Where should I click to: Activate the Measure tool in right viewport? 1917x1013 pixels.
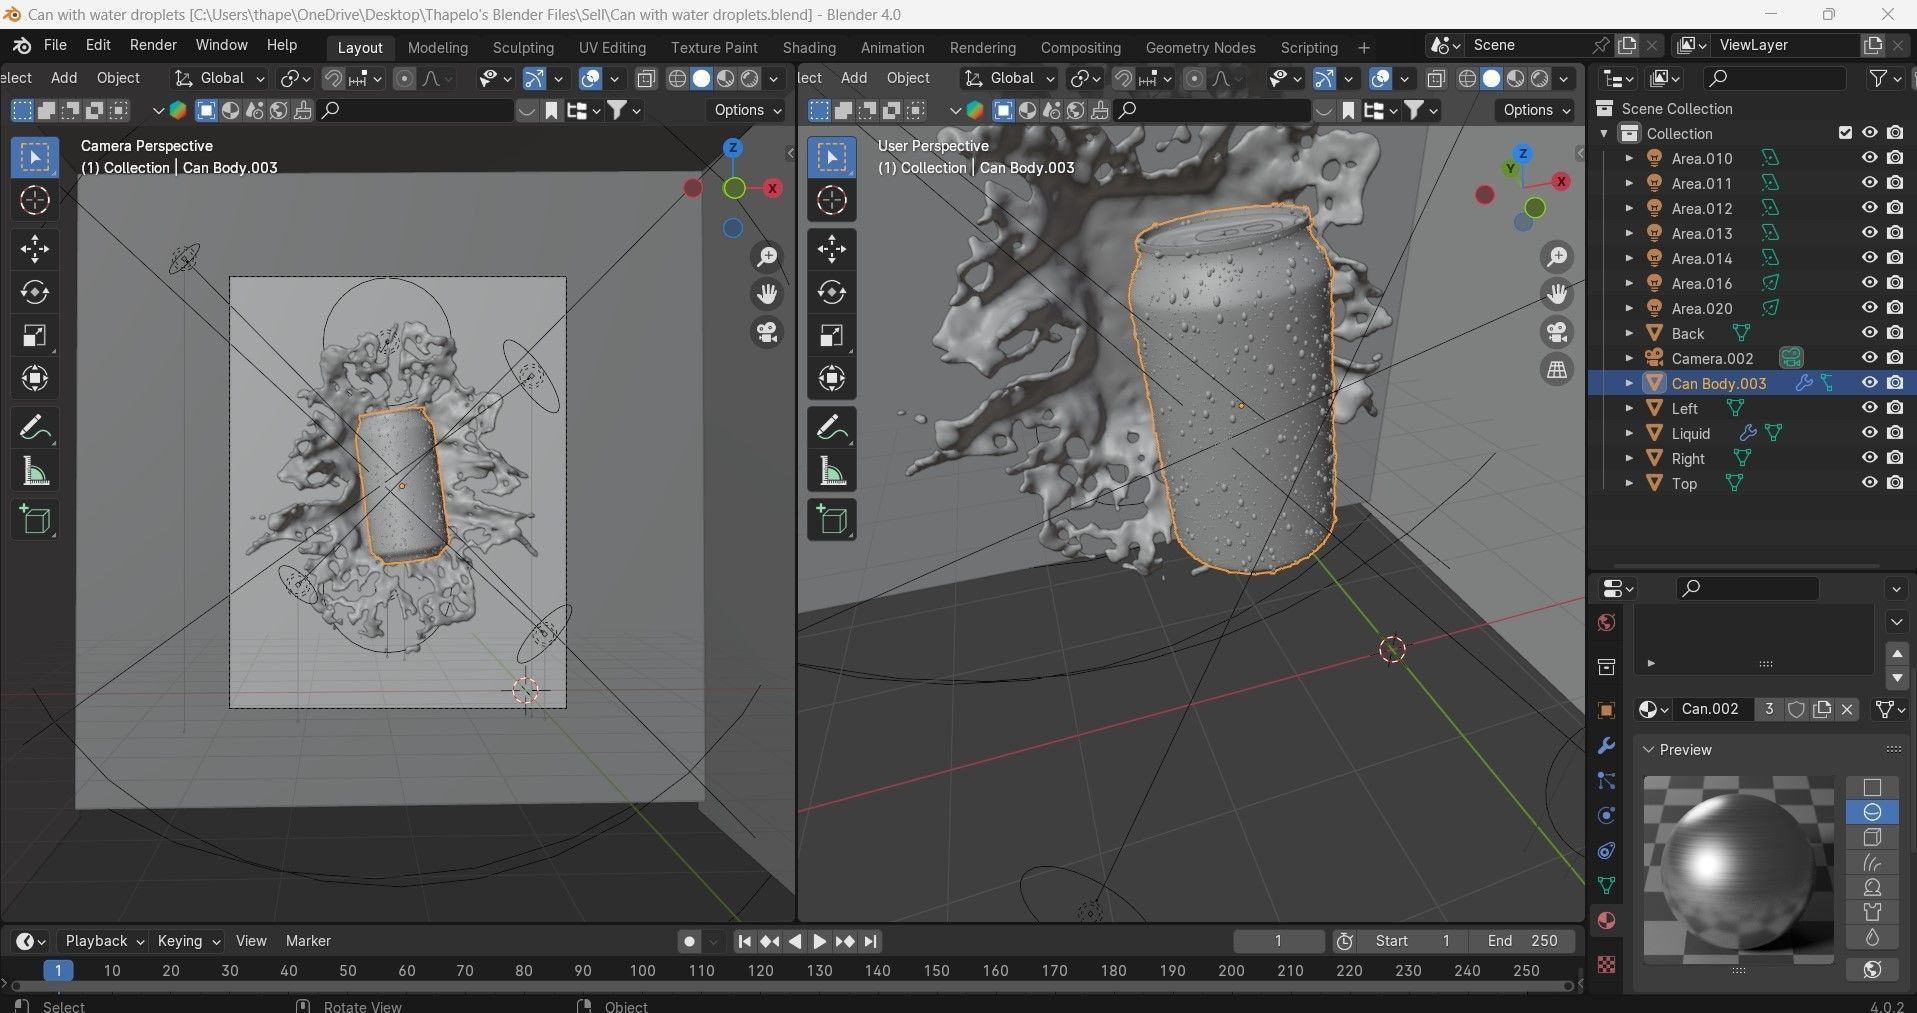click(832, 472)
